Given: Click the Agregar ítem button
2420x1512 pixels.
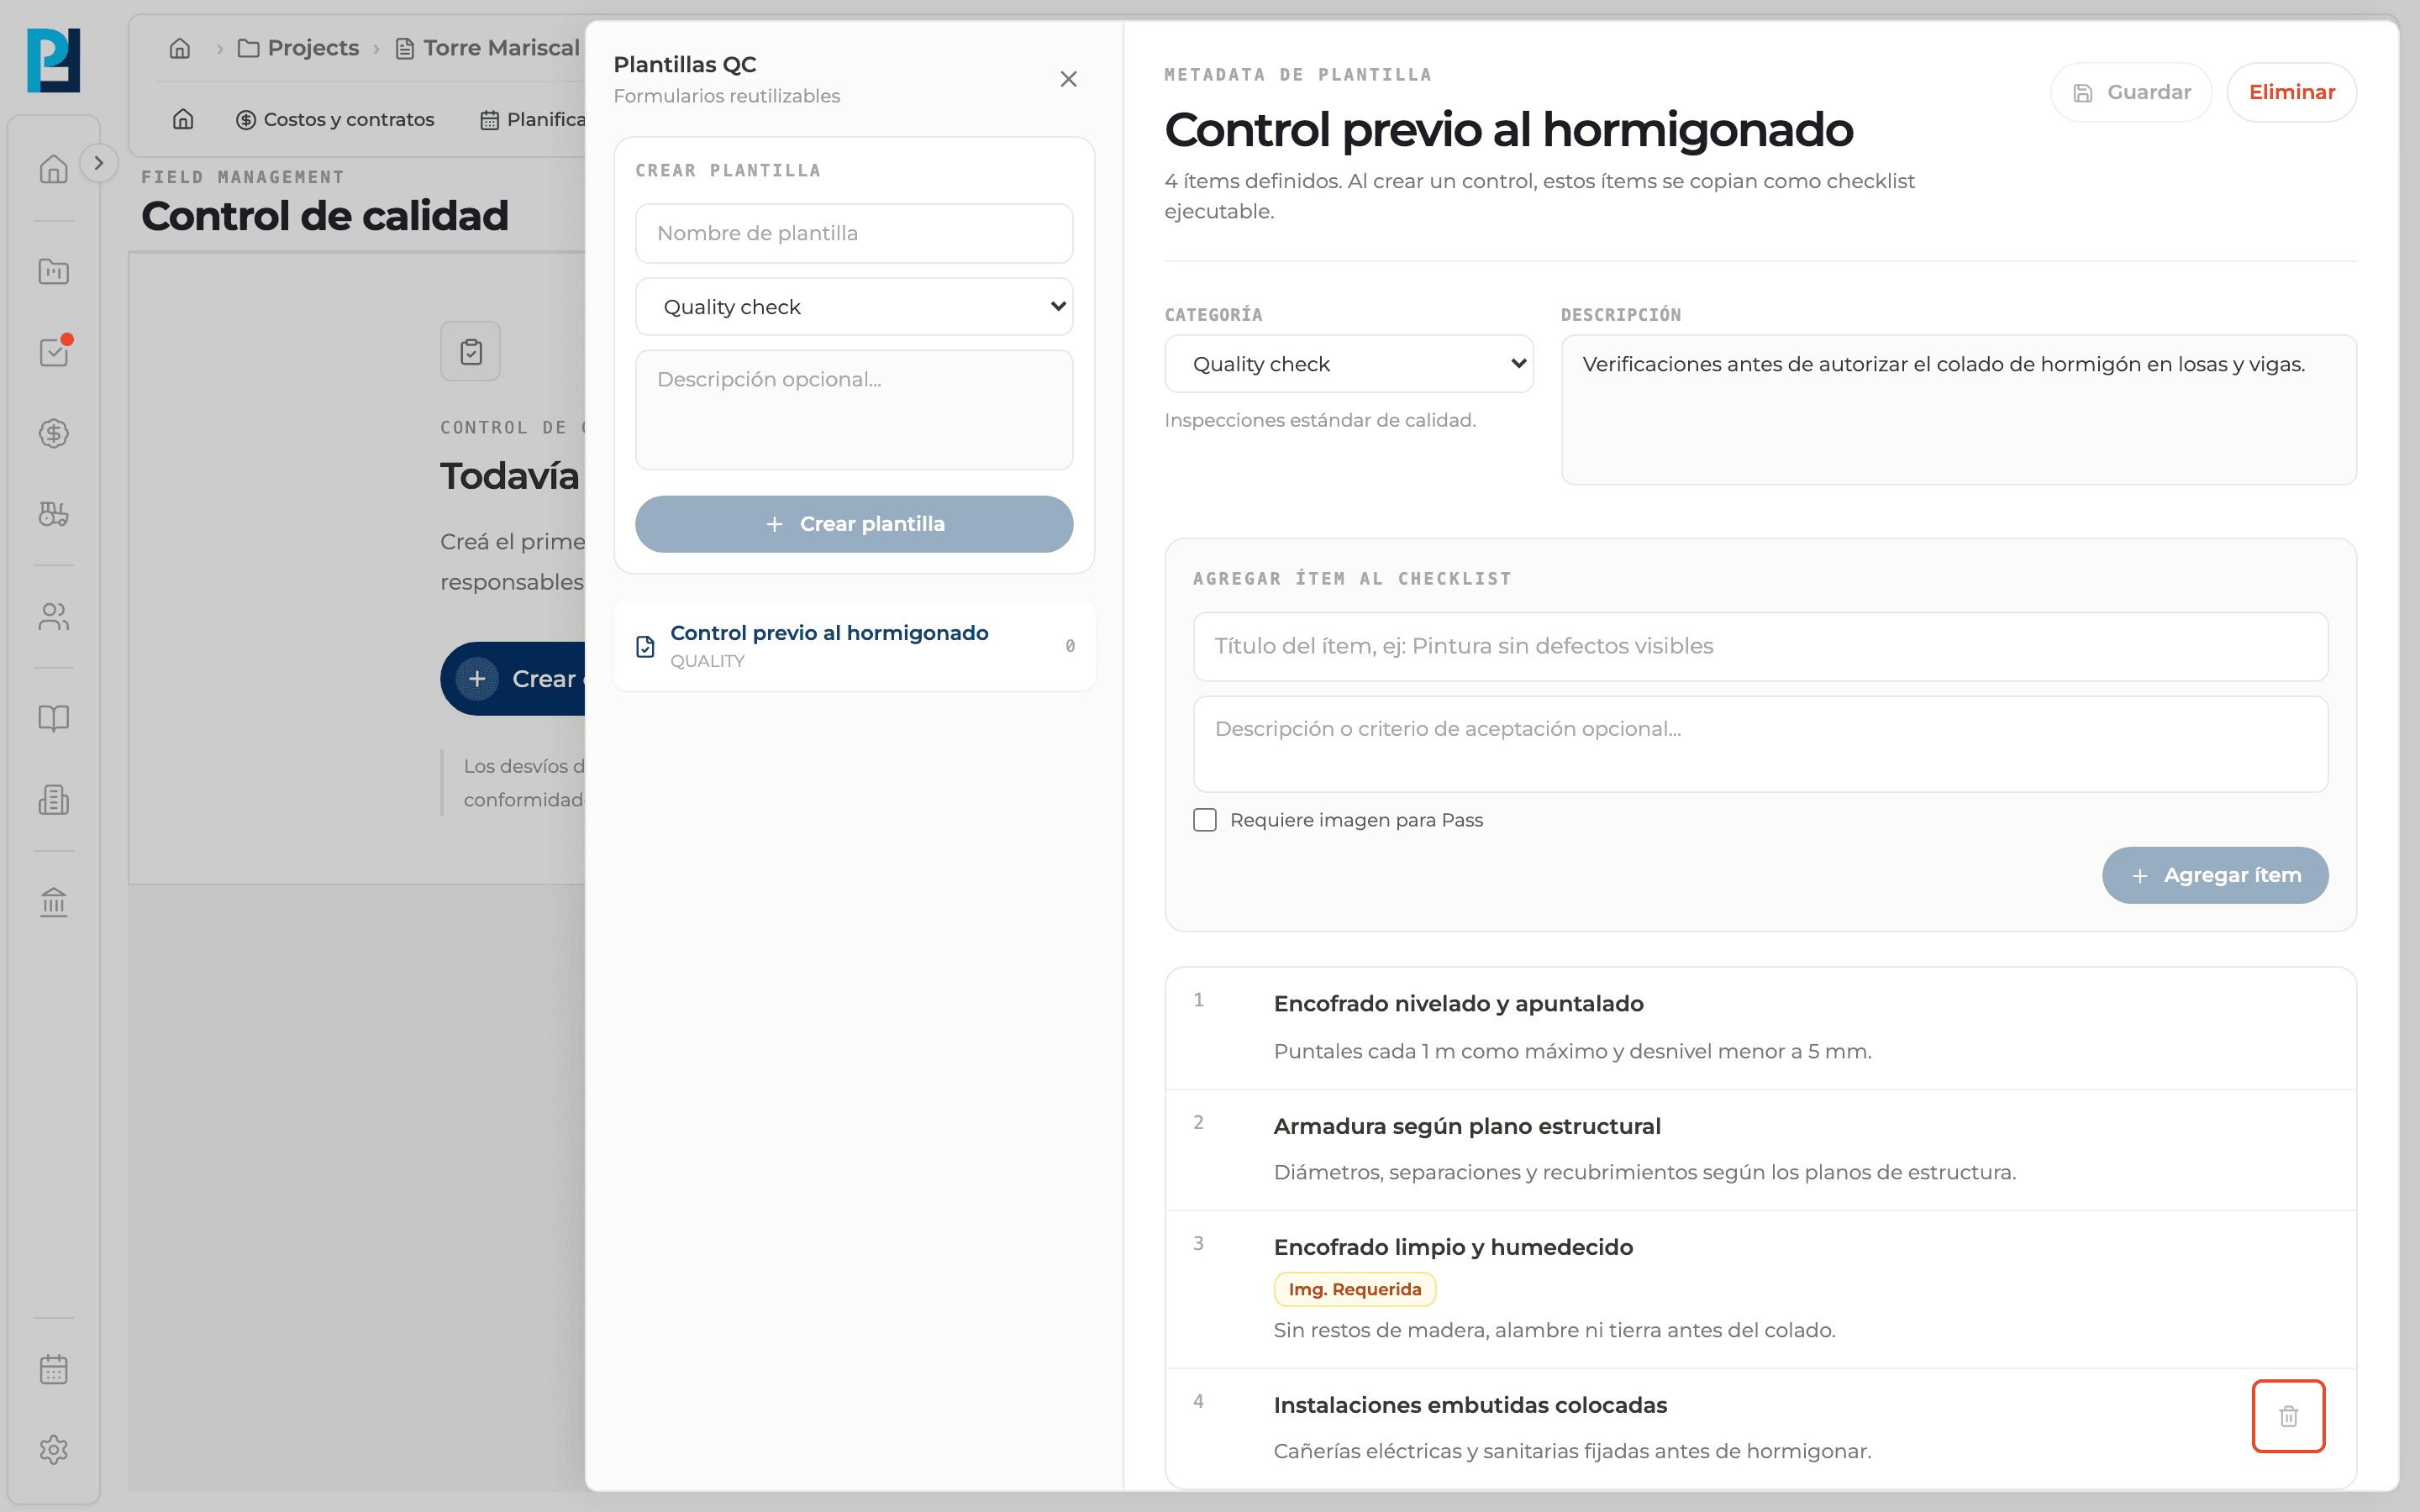Looking at the screenshot, I should point(2215,875).
